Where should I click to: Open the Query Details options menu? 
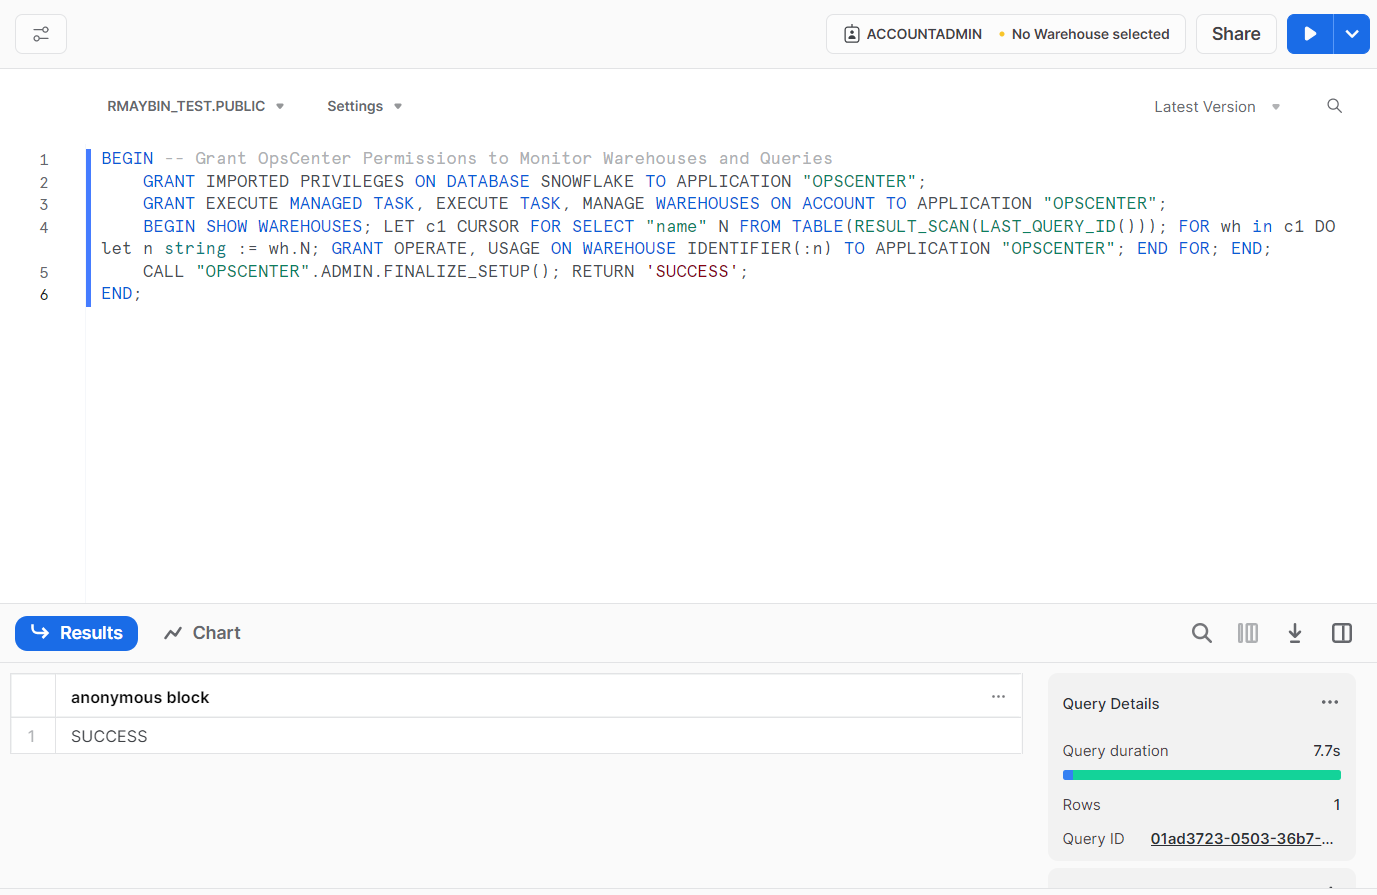[1330, 702]
